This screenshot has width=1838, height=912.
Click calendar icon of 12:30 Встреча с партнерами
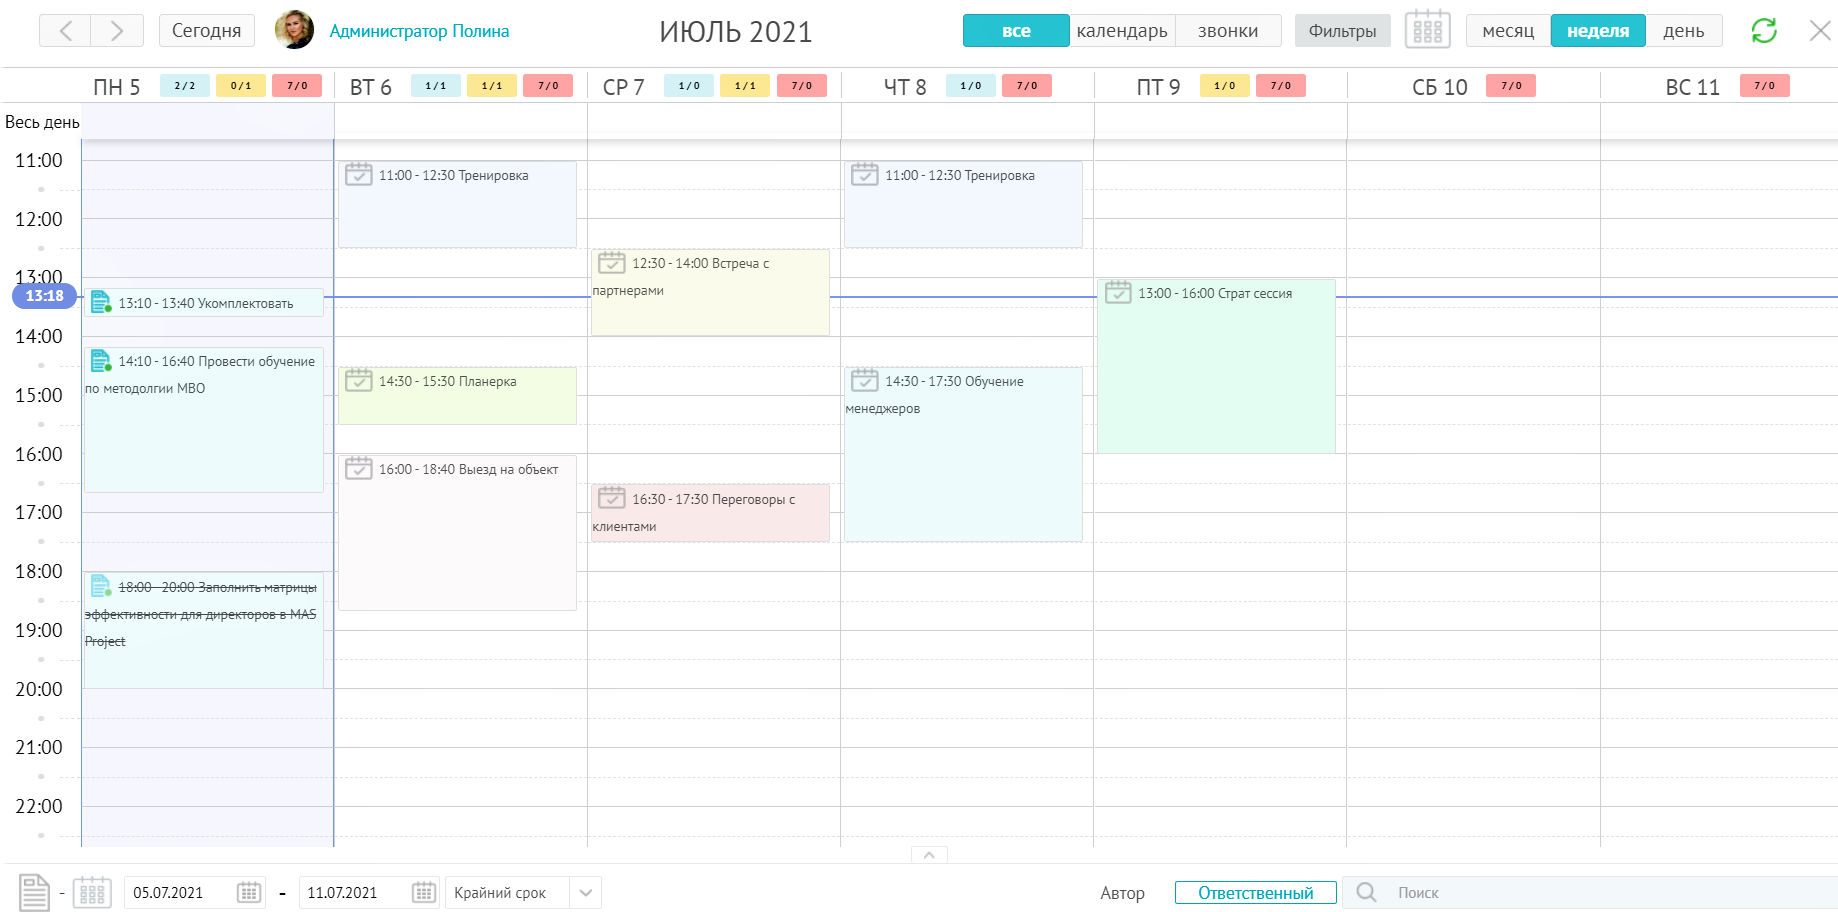click(x=612, y=262)
